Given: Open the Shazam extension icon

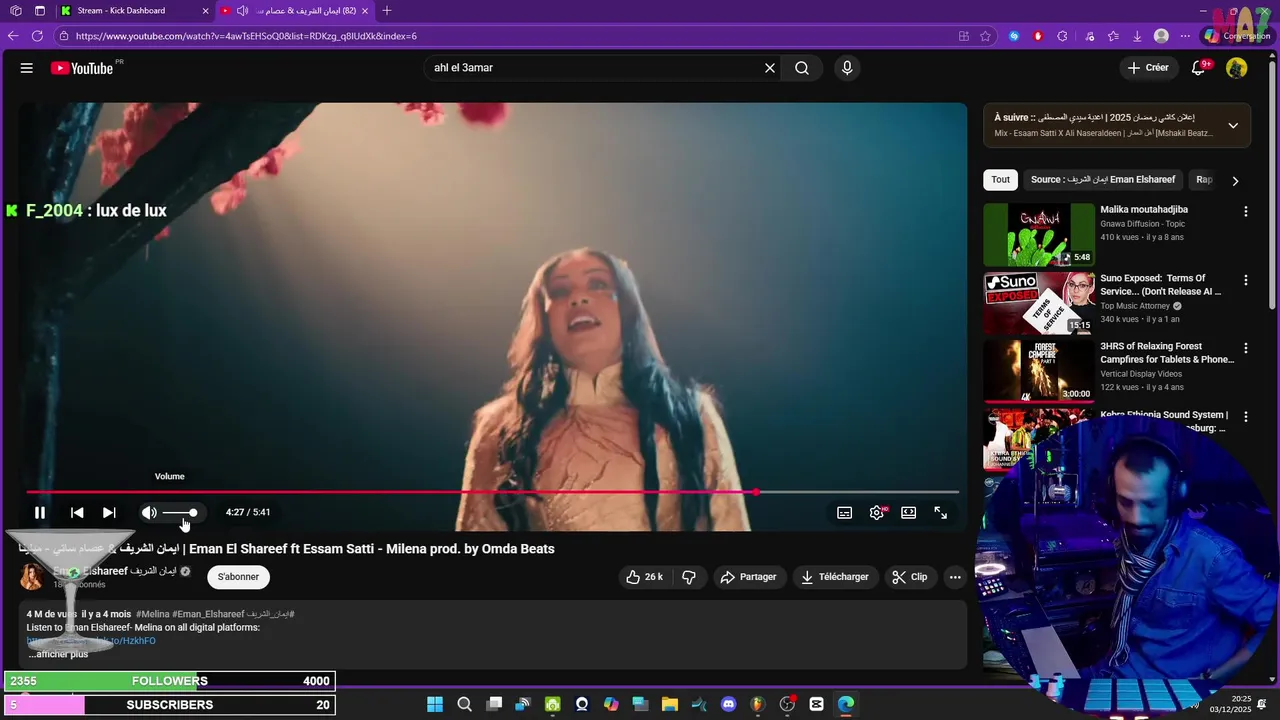Looking at the screenshot, I should [1013, 36].
